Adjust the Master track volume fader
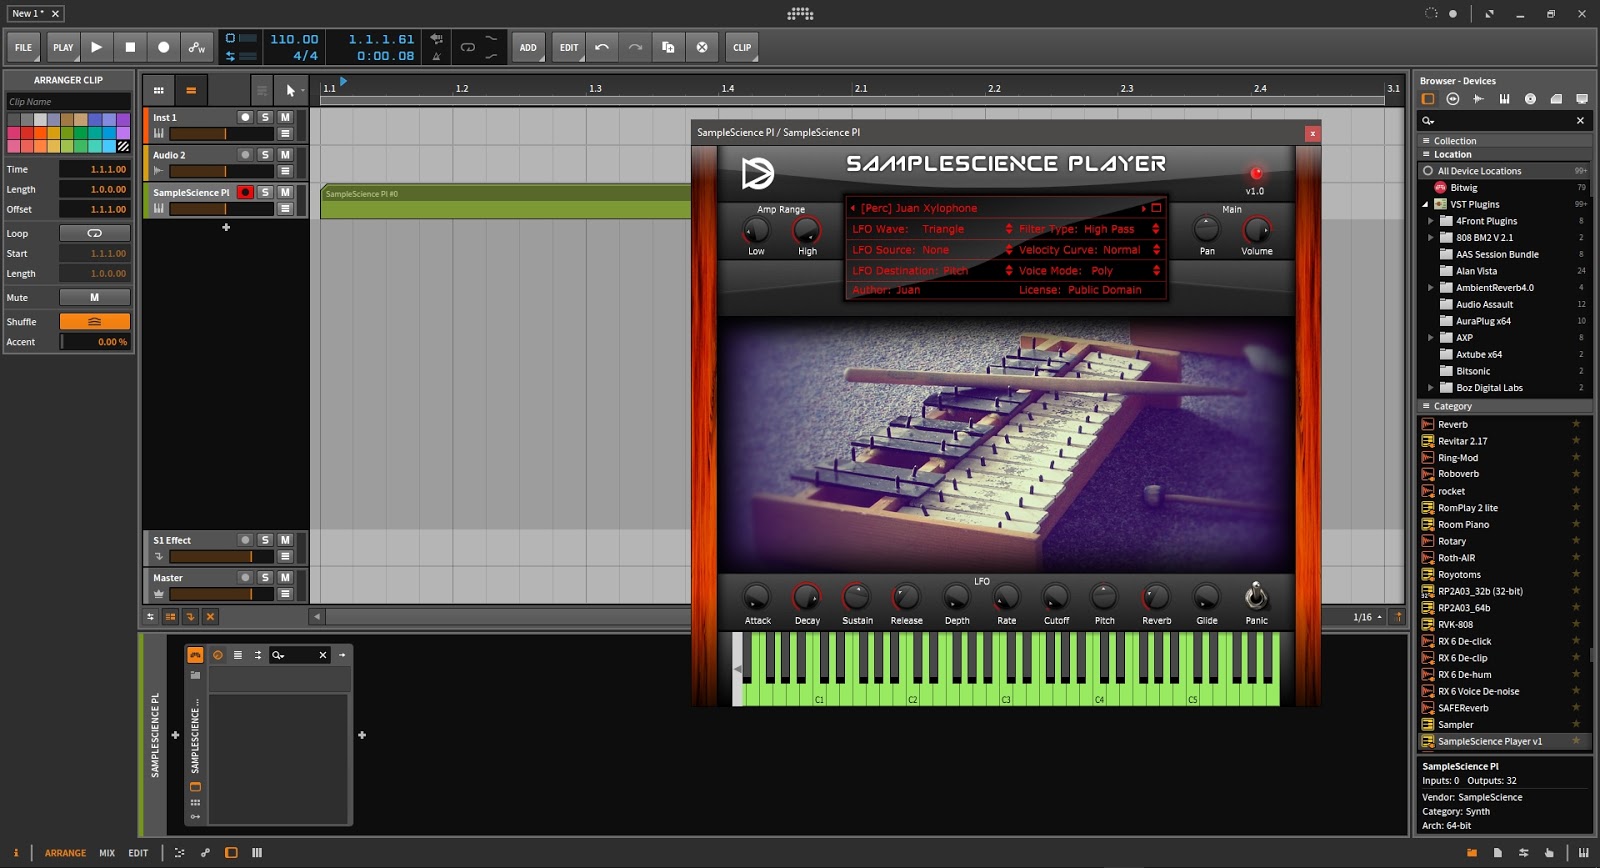The image size is (1600, 868). click(x=221, y=594)
